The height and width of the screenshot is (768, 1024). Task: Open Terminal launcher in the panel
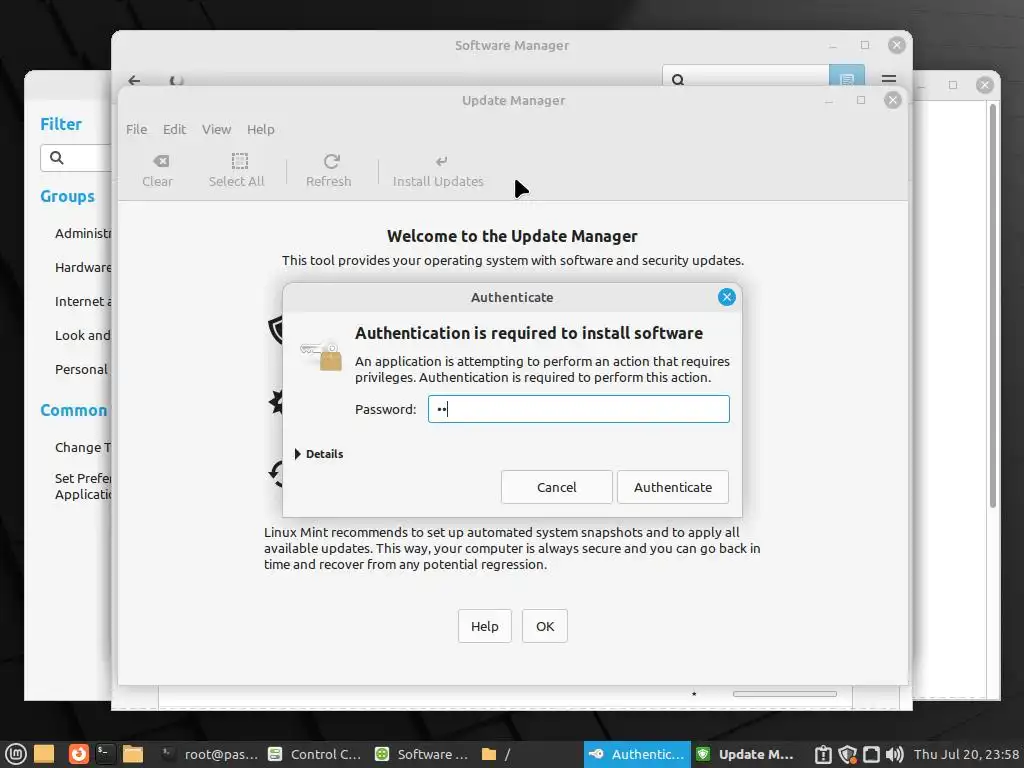105,754
